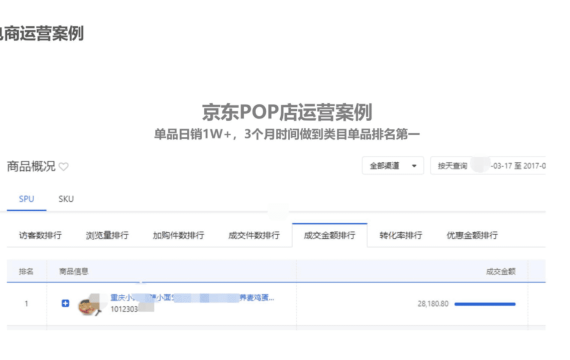Select the 成交件数排行 ranking tab
The image size is (570, 360).
point(254,236)
